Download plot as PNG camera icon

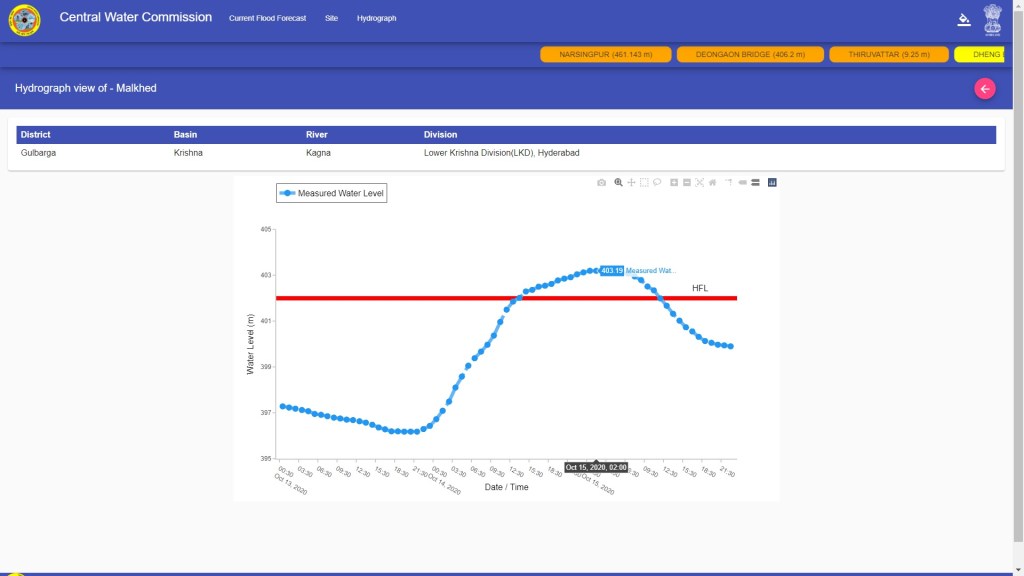point(601,182)
